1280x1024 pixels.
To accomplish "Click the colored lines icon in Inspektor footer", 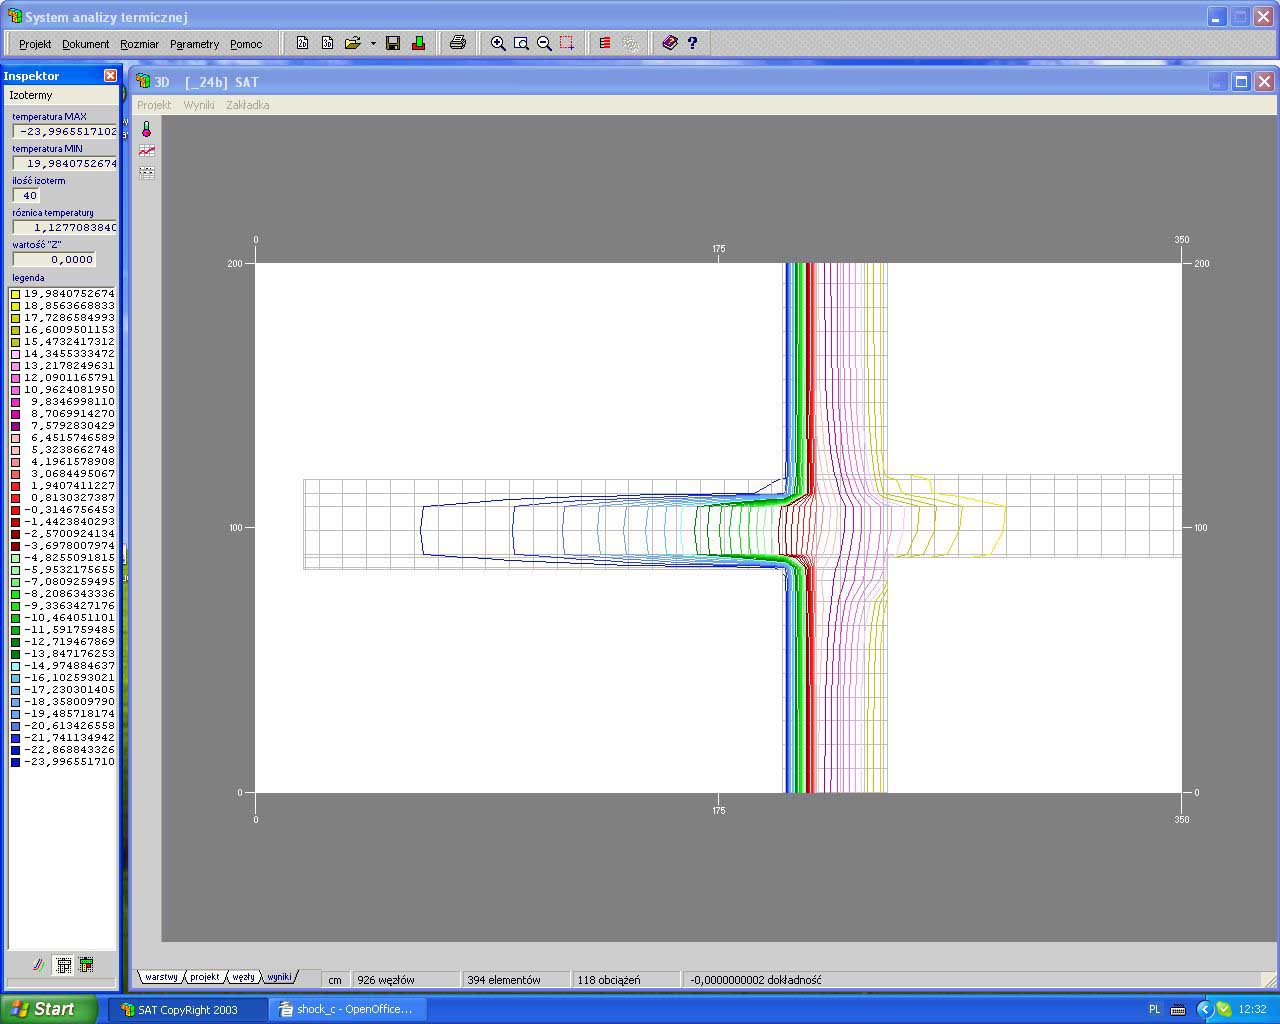I will 39,965.
